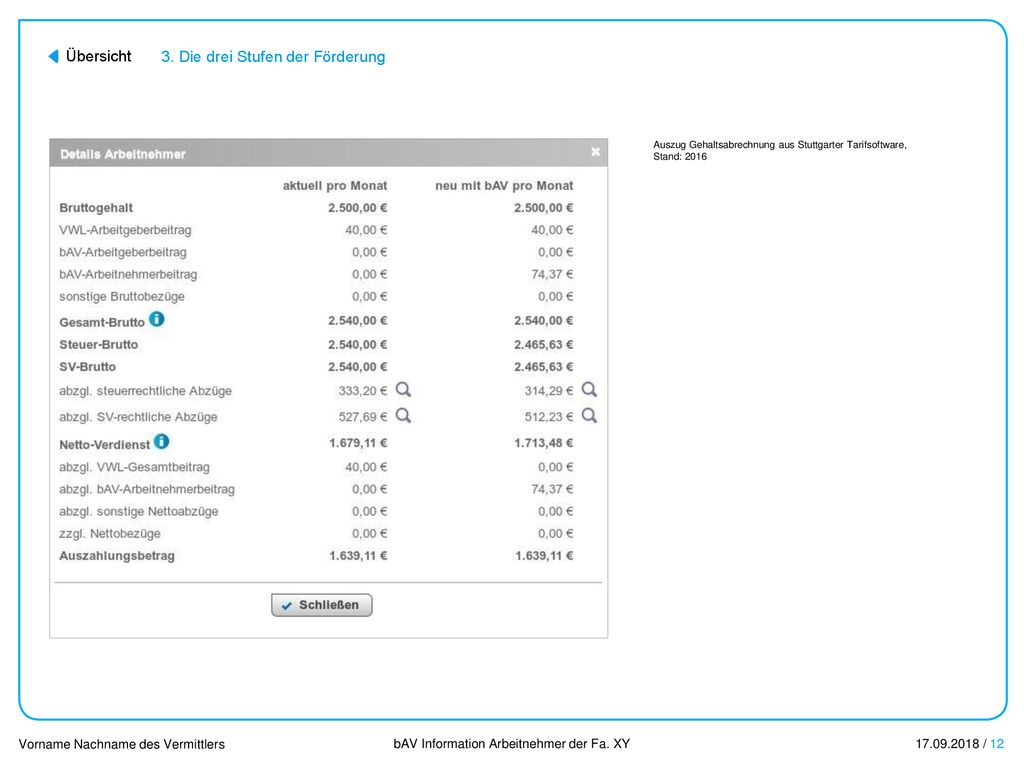Click the blue back arrow beside Übersicht
Viewport: 1024px width, 768px height.
click(54, 56)
